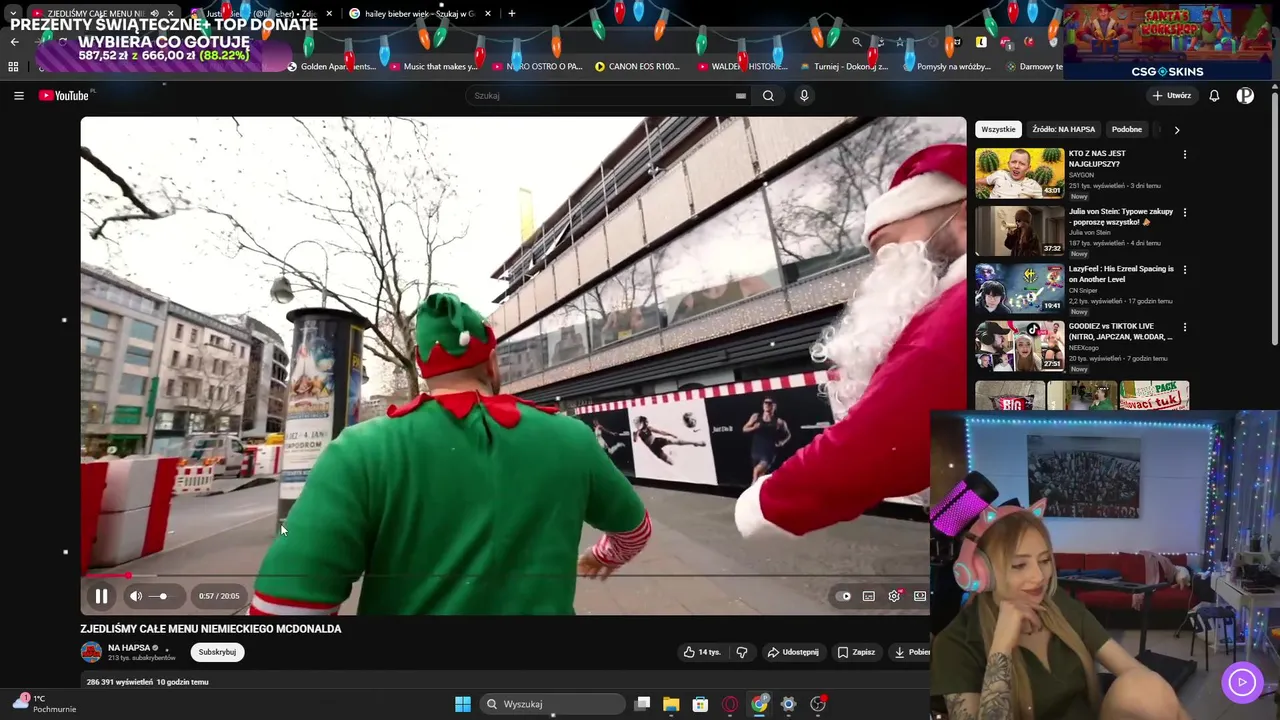
Task: Select the Wszystkie filter chip
Action: coord(998,129)
